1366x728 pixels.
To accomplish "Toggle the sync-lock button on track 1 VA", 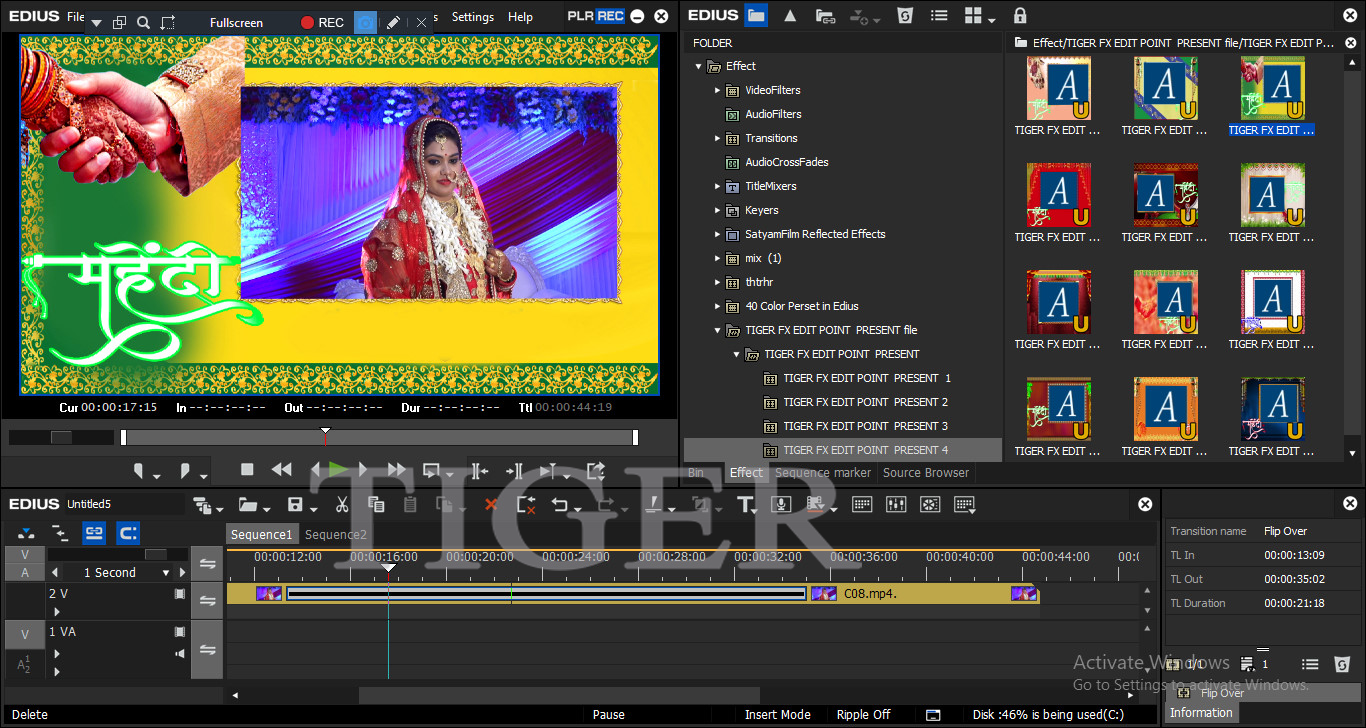I will pyautogui.click(x=207, y=649).
